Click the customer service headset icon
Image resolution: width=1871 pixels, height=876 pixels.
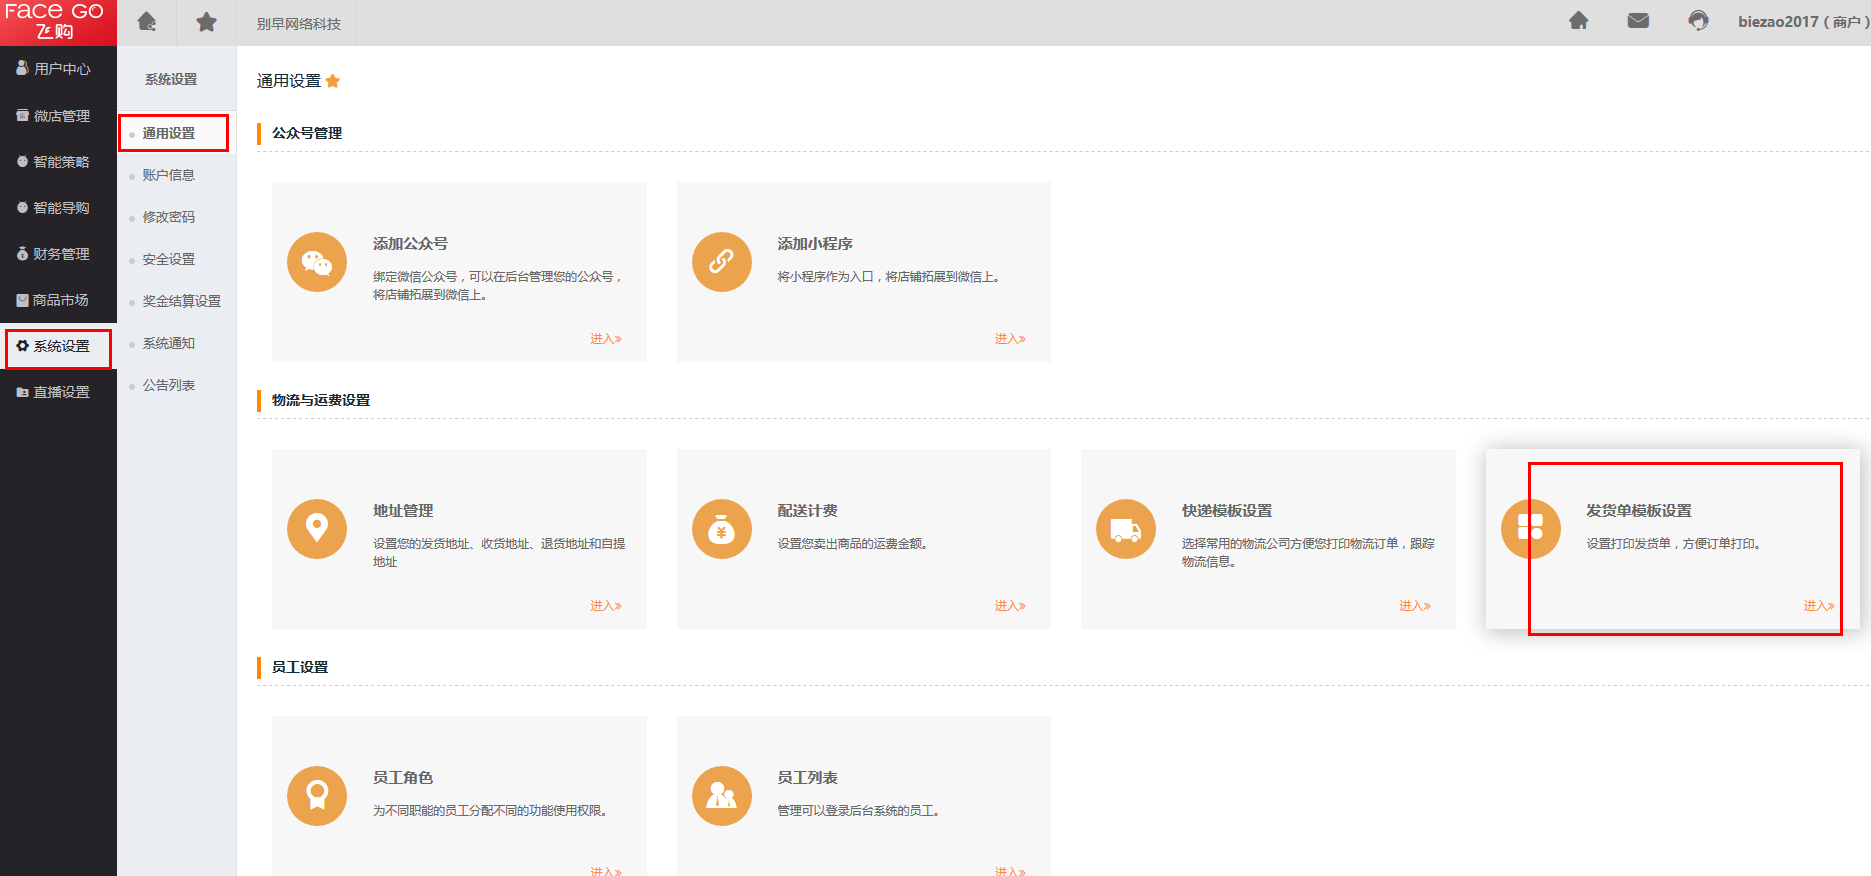(x=1698, y=21)
